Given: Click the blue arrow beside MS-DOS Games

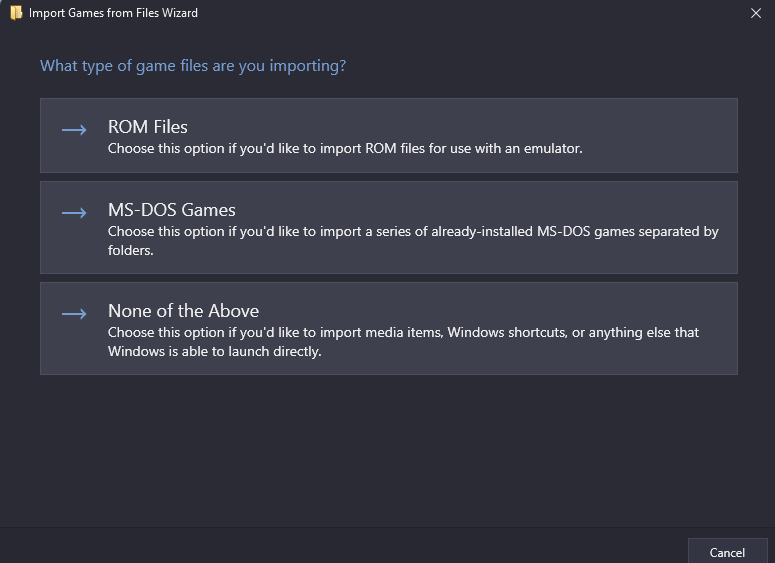Looking at the screenshot, I should (x=74, y=213).
